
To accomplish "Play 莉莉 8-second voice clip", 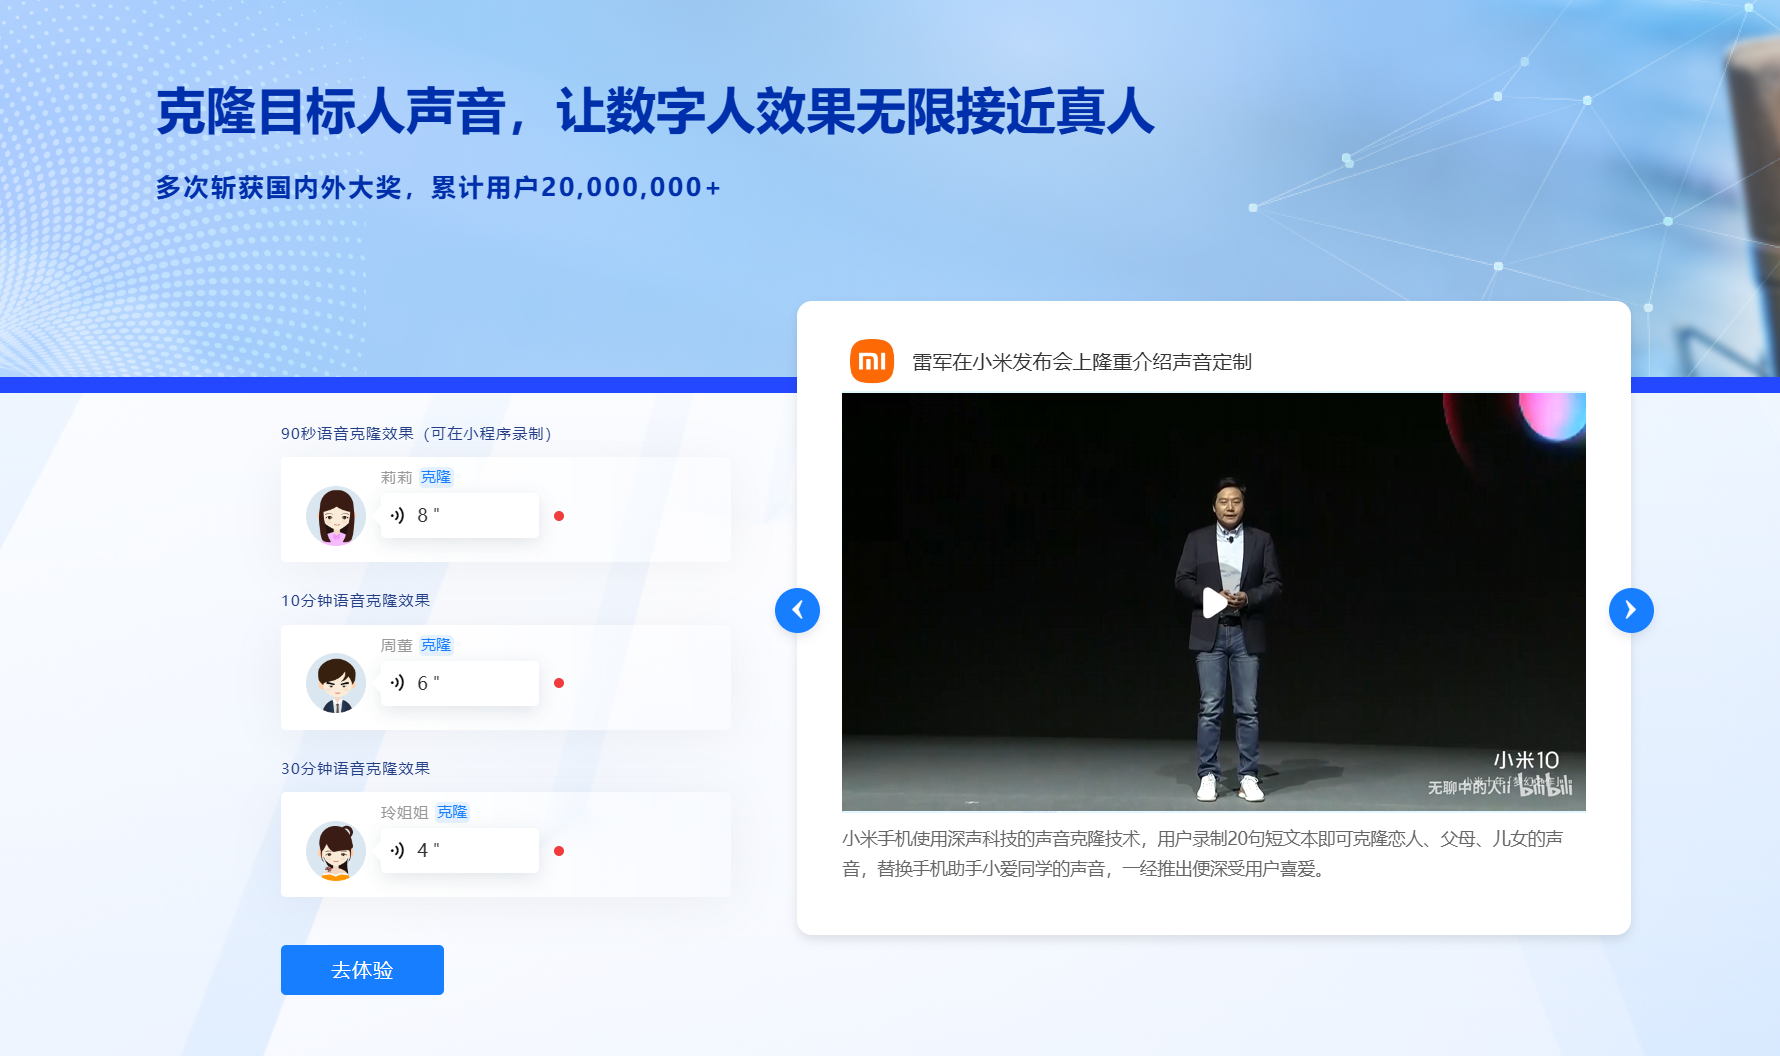I will pyautogui.click(x=460, y=515).
